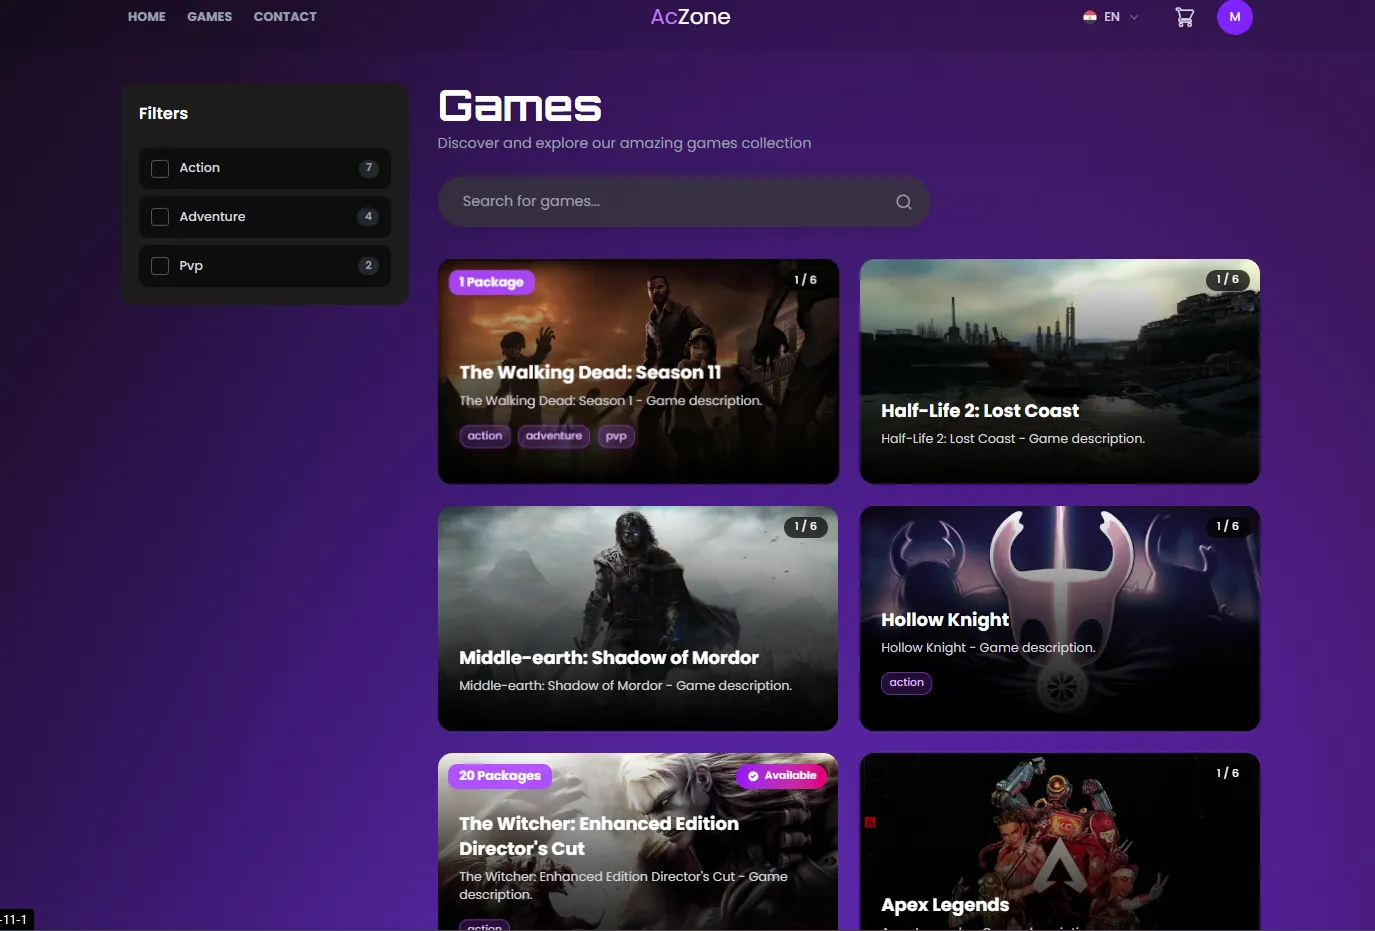
Task: Click the action tag on Hollow Knight
Action: 906,683
